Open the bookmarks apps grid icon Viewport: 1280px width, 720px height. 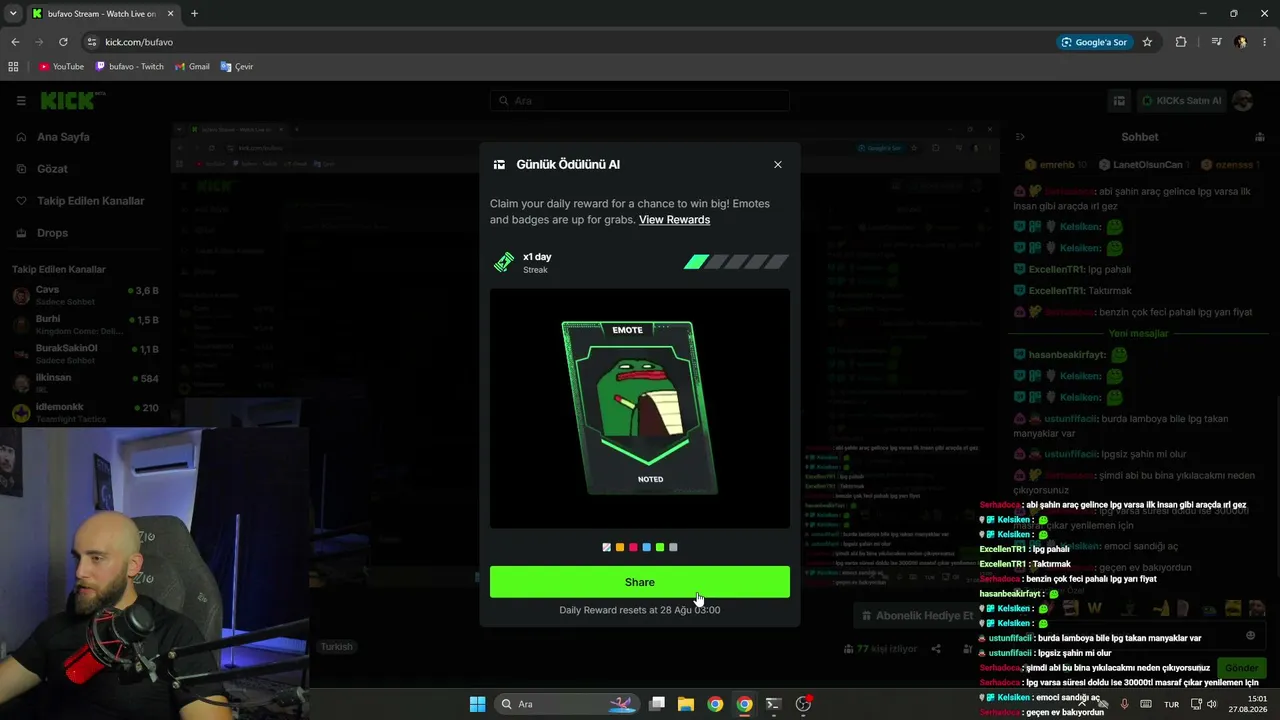[x=13, y=67]
